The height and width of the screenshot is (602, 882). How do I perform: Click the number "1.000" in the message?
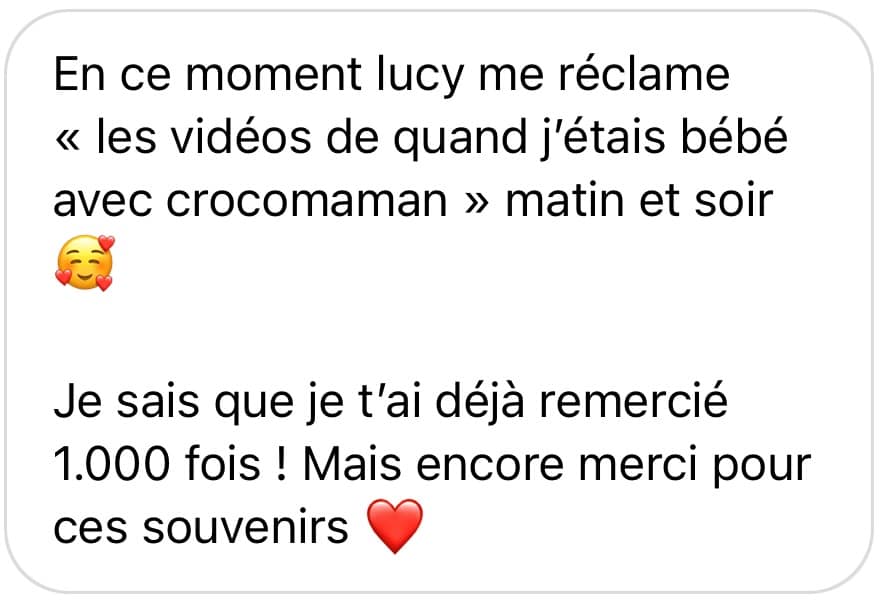(112, 464)
